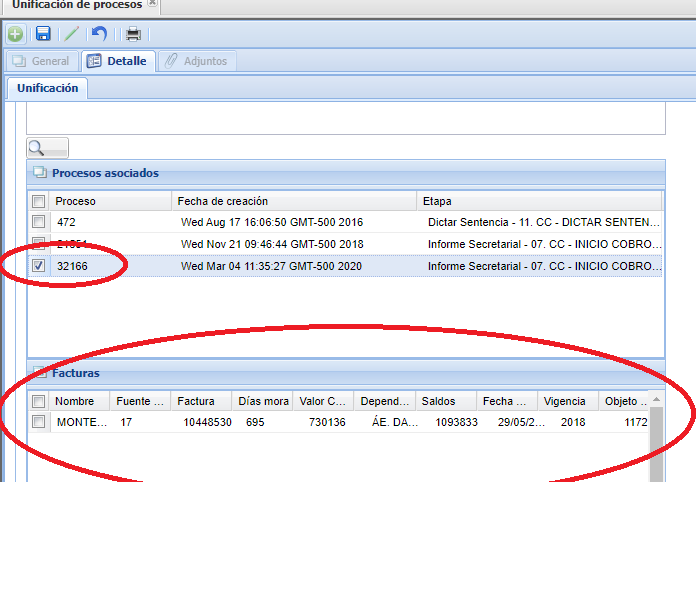This screenshot has width=696, height=611.
Task: Sort by Días mora column header
Action: 263,401
